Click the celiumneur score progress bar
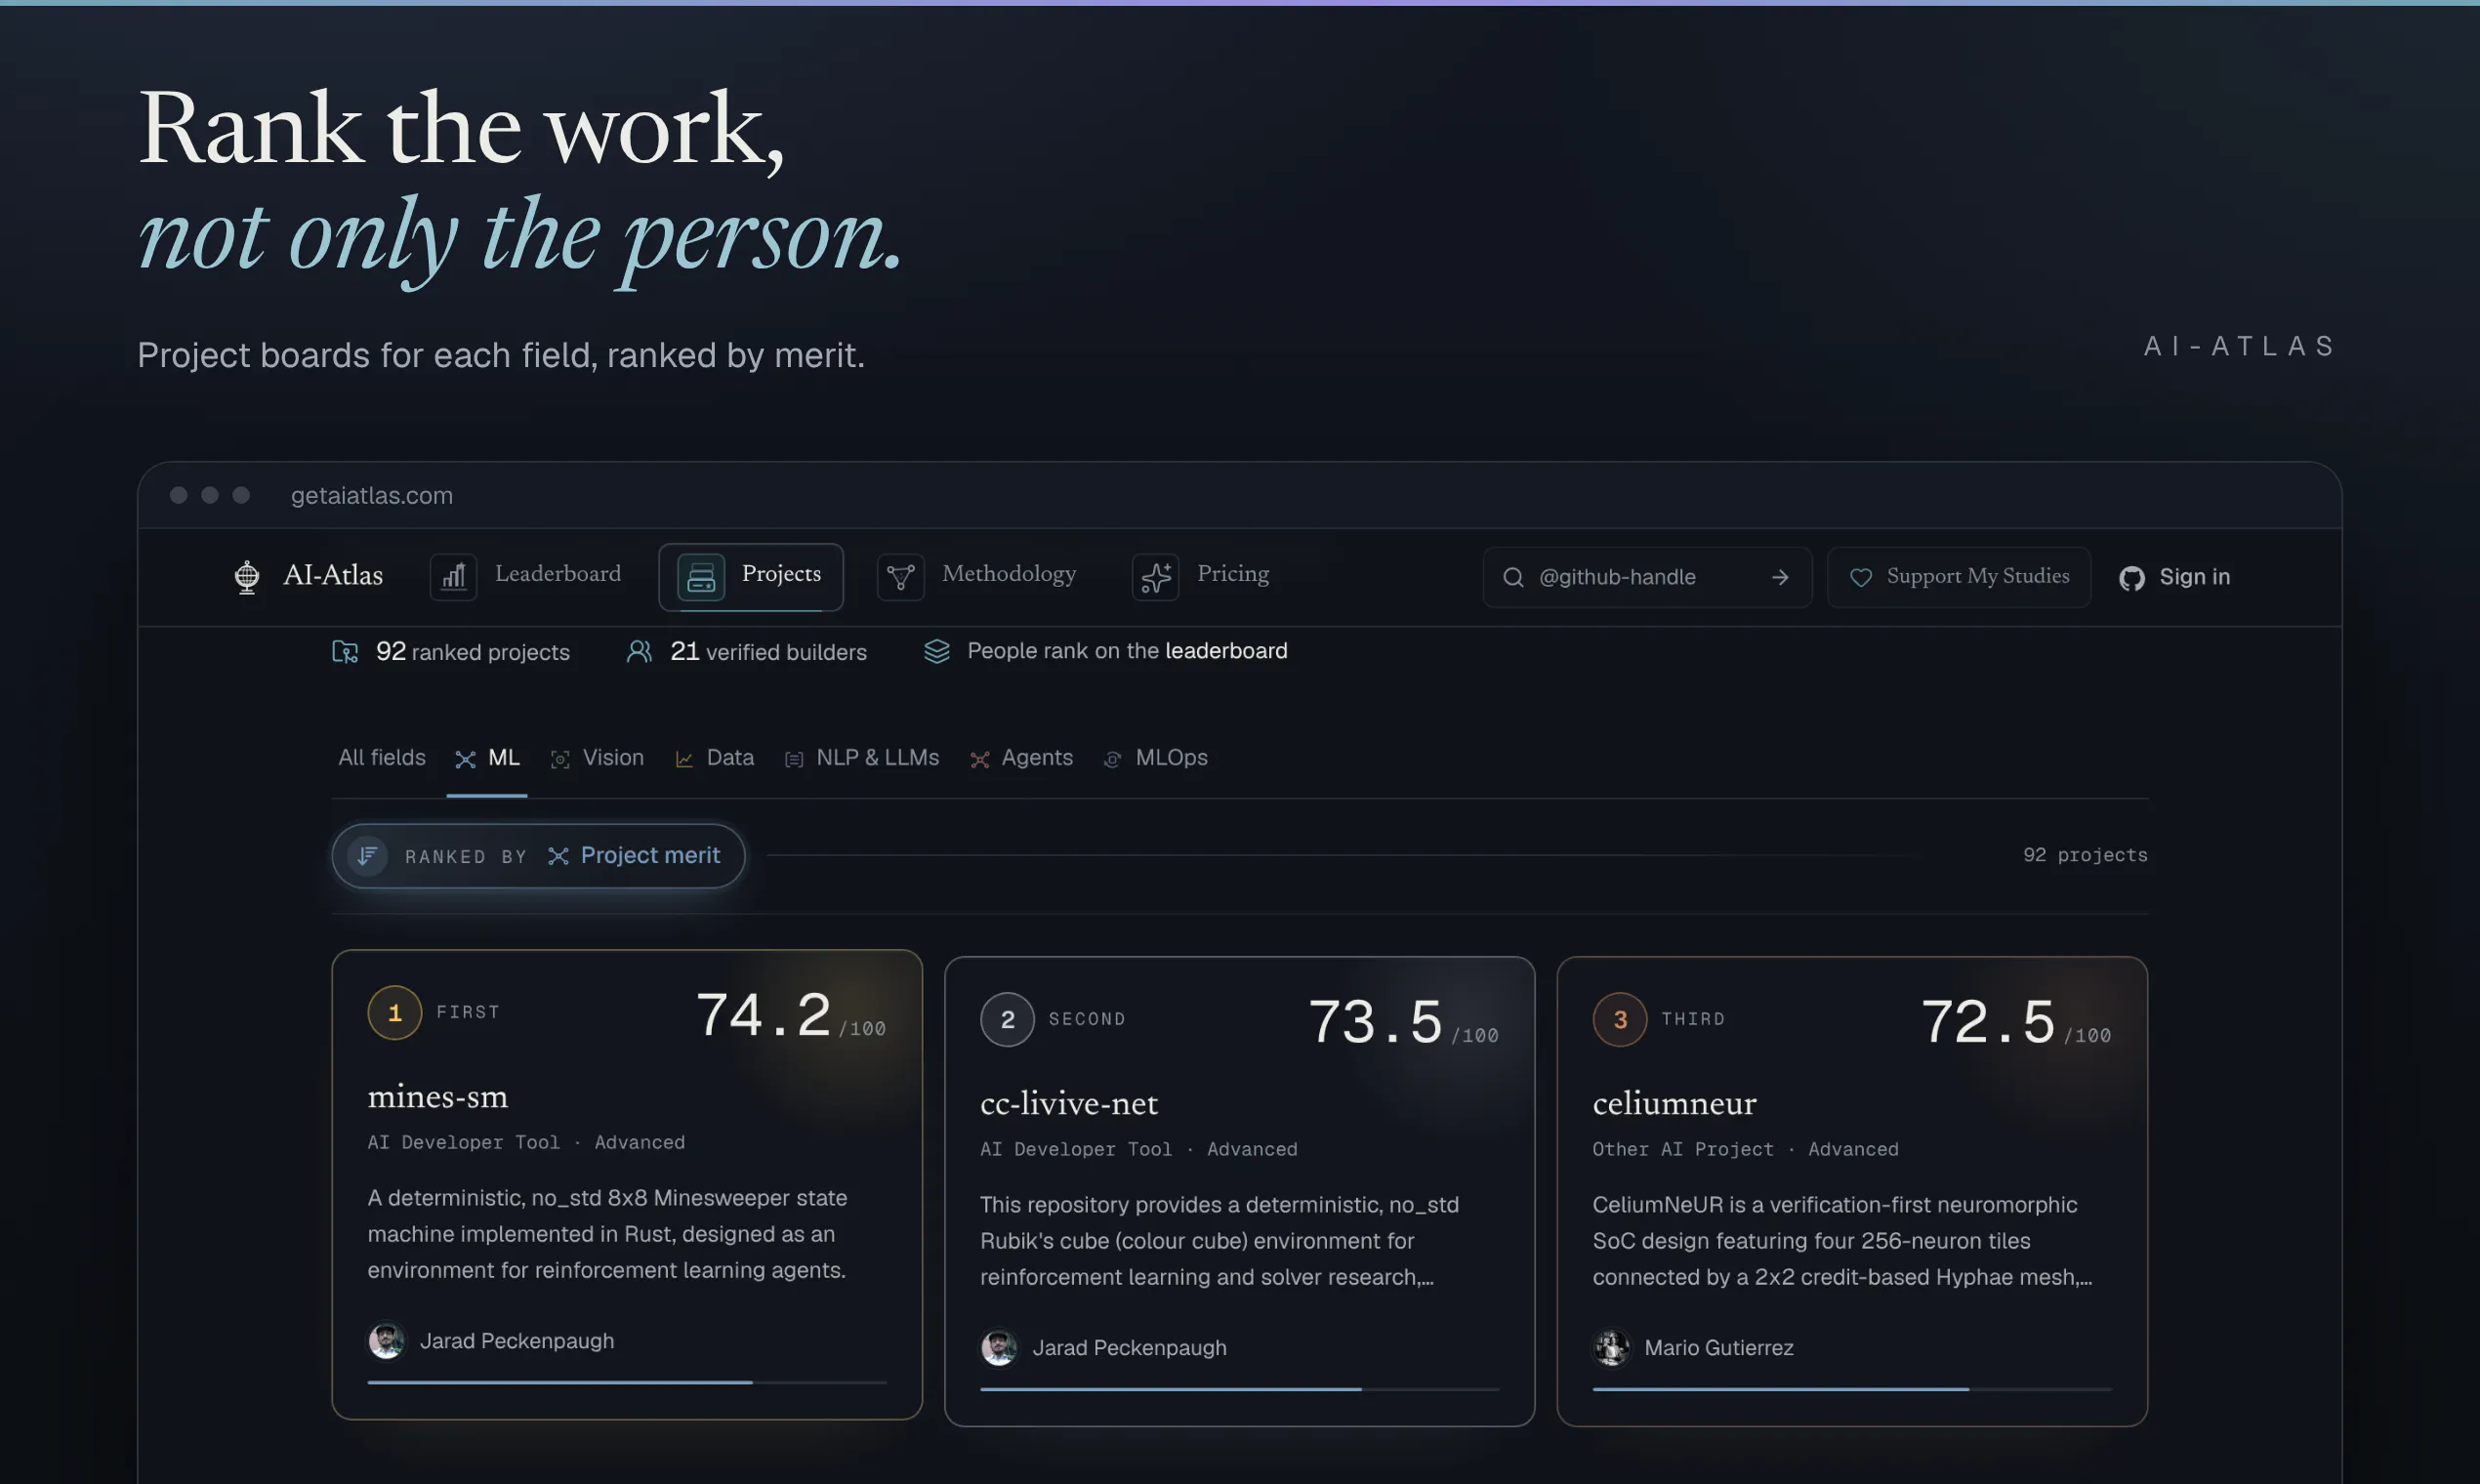 coord(1852,1389)
